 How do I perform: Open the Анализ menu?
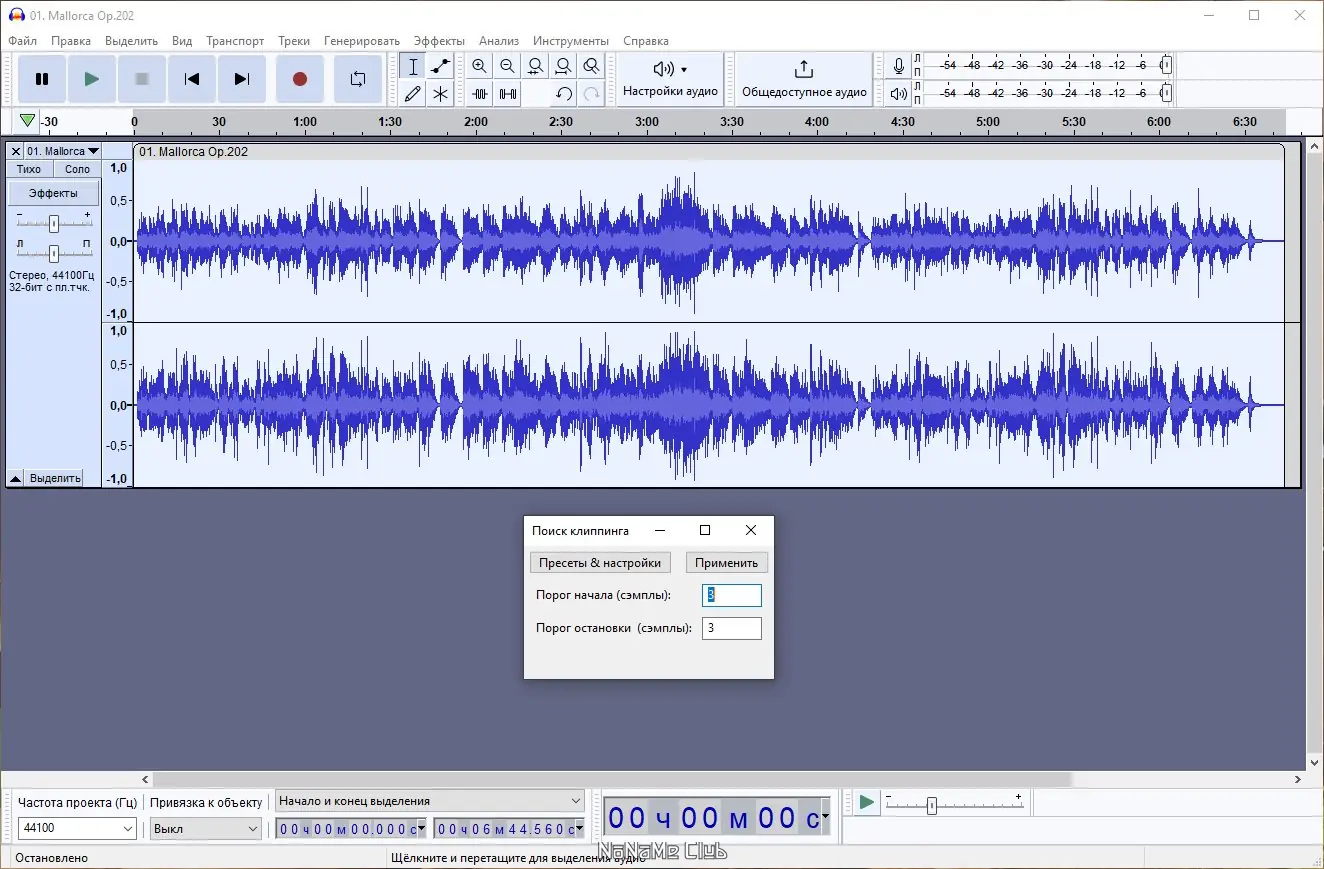point(498,41)
